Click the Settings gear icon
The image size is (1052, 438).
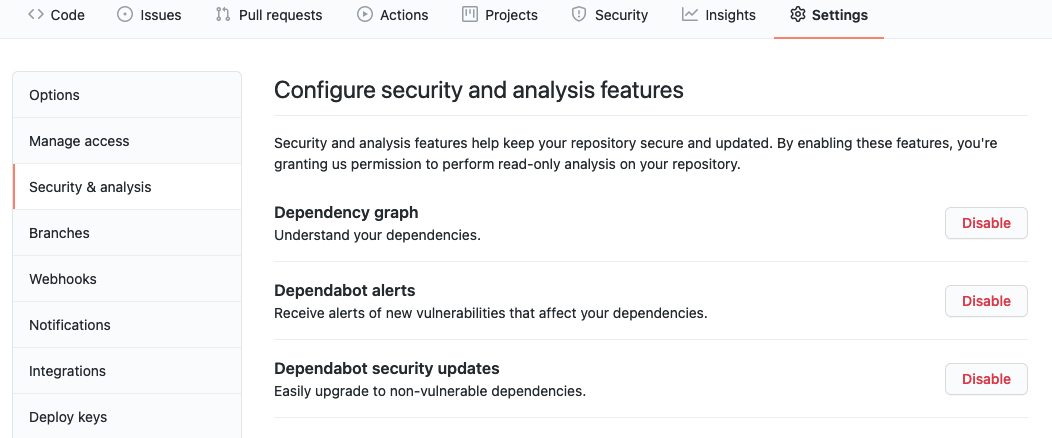(797, 15)
